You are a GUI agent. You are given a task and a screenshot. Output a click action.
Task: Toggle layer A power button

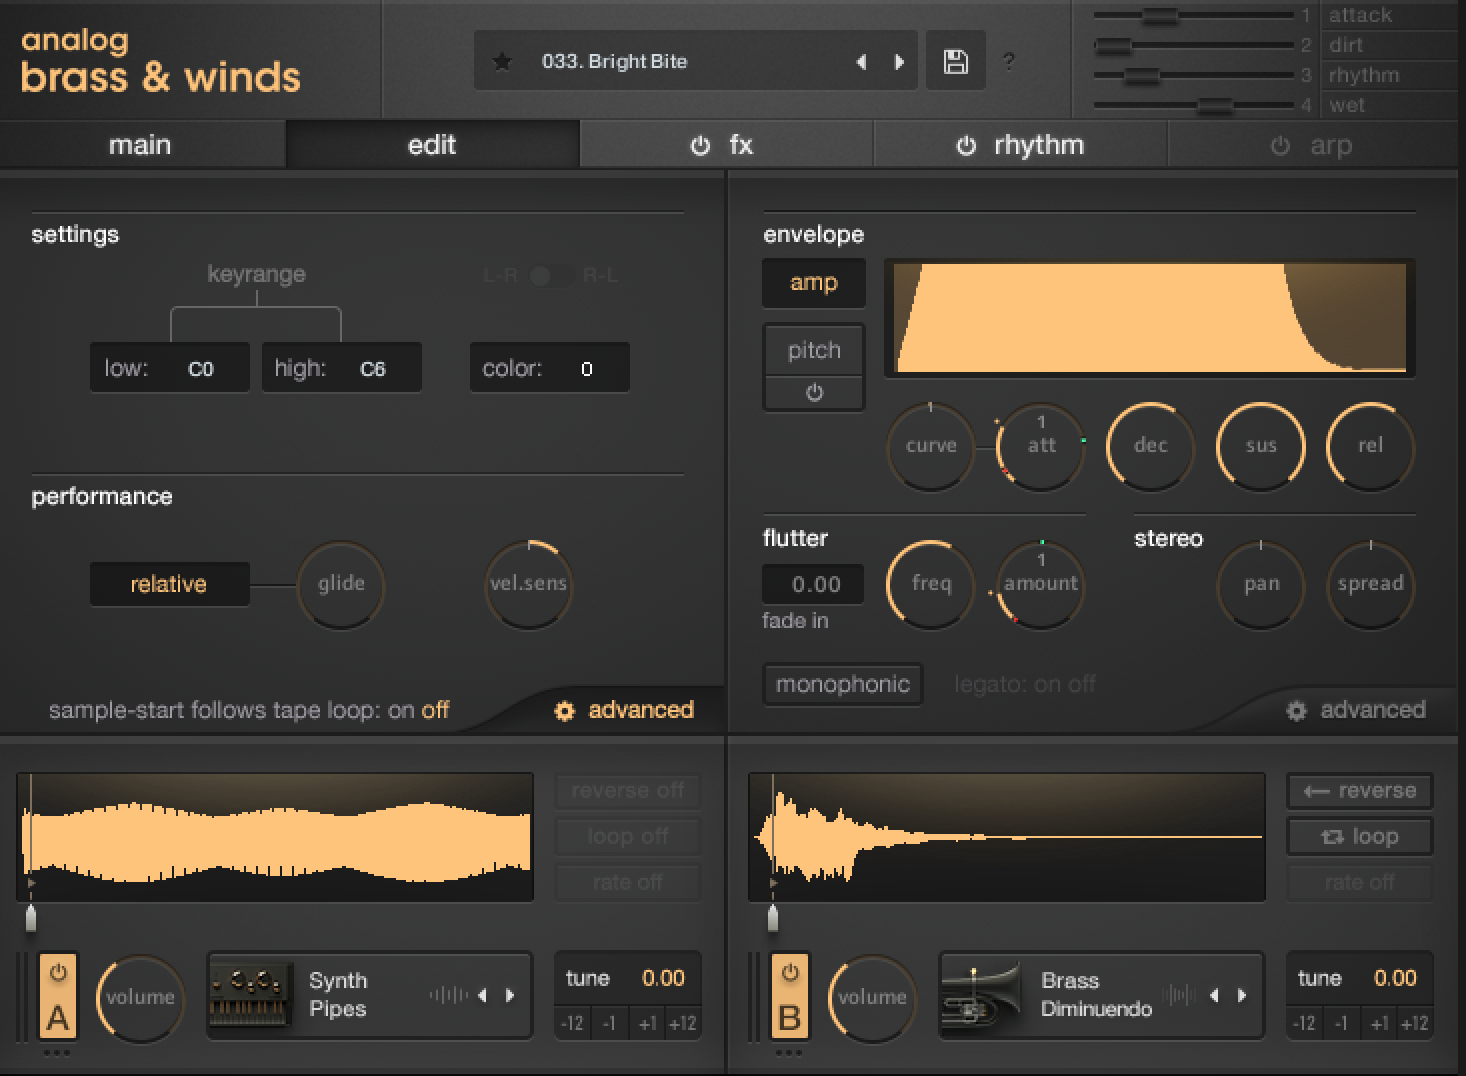point(58,972)
